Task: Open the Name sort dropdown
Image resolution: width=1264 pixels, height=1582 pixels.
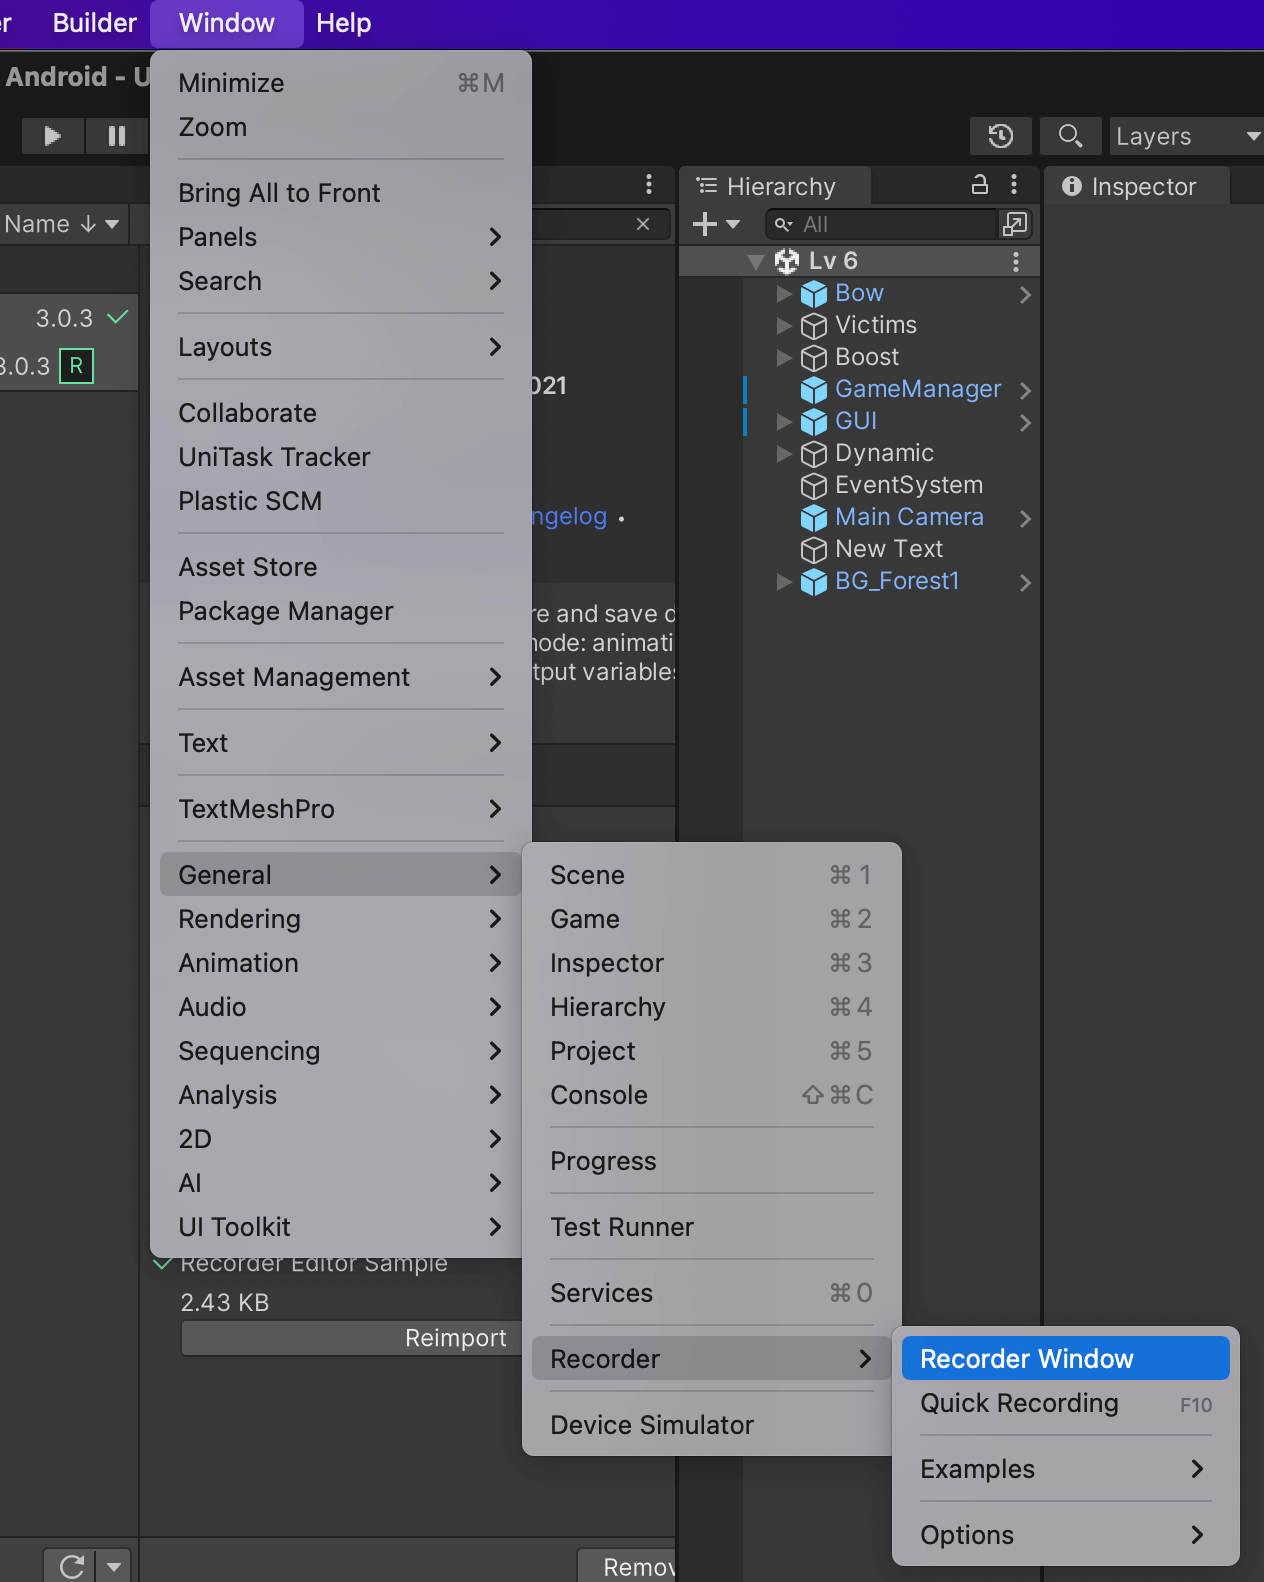Action: 62,224
